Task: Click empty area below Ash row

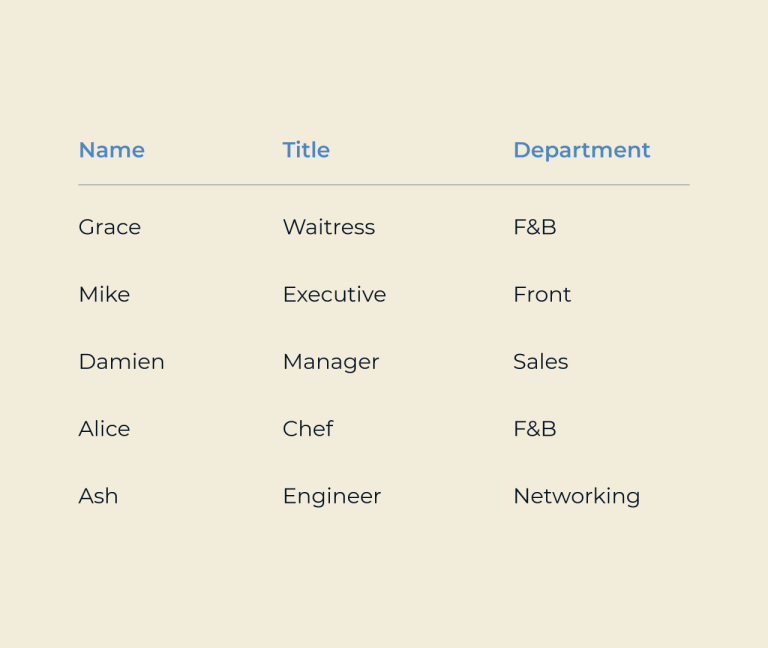Action: (x=384, y=578)
